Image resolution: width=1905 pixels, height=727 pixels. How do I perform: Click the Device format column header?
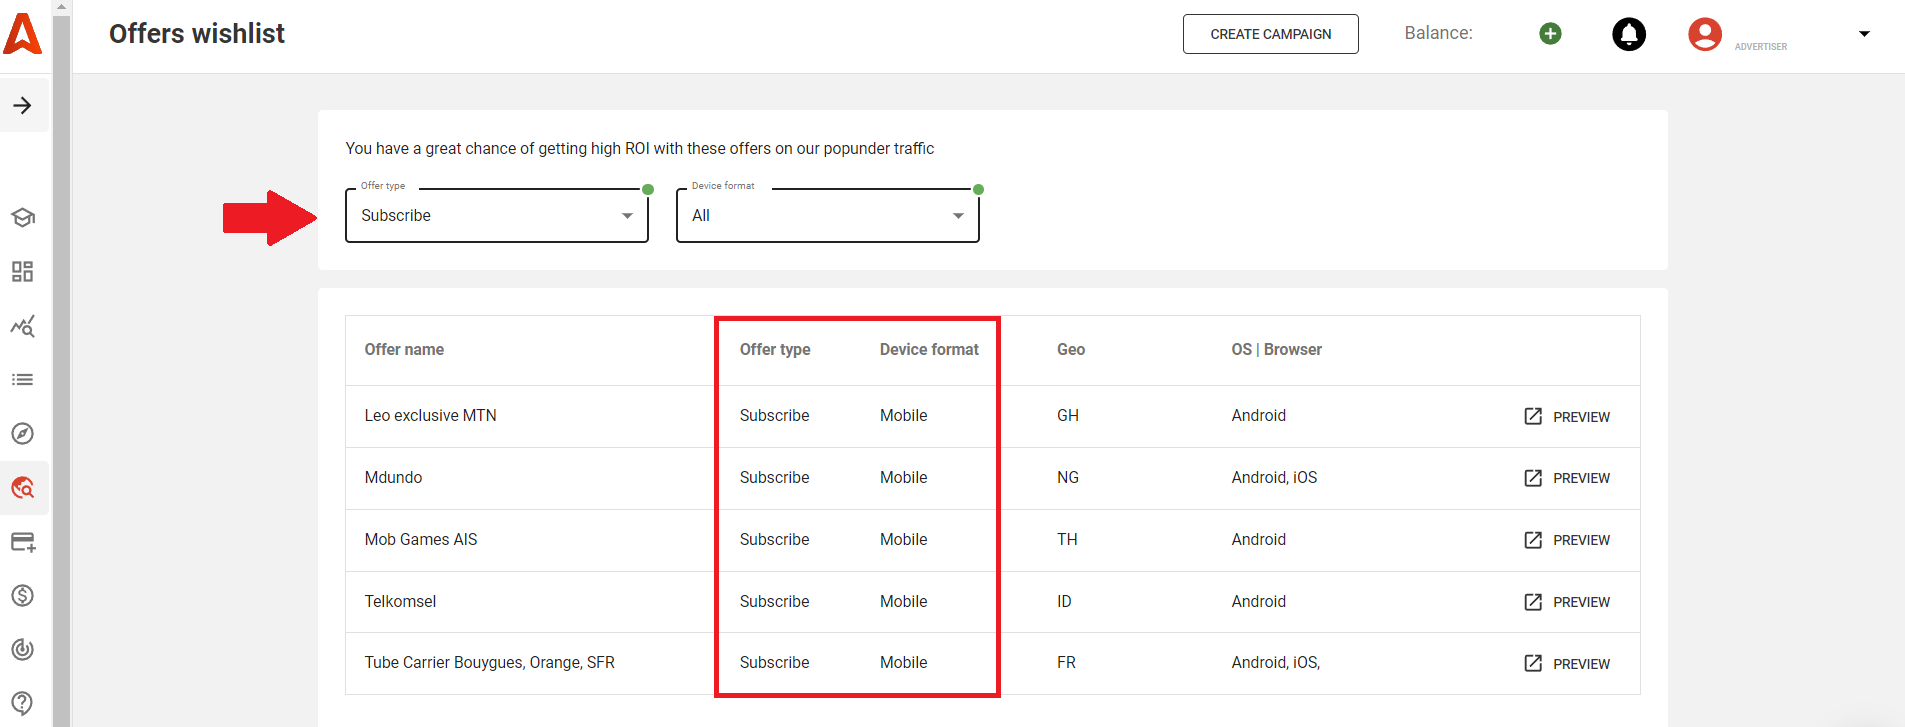[x=929, y=350]
